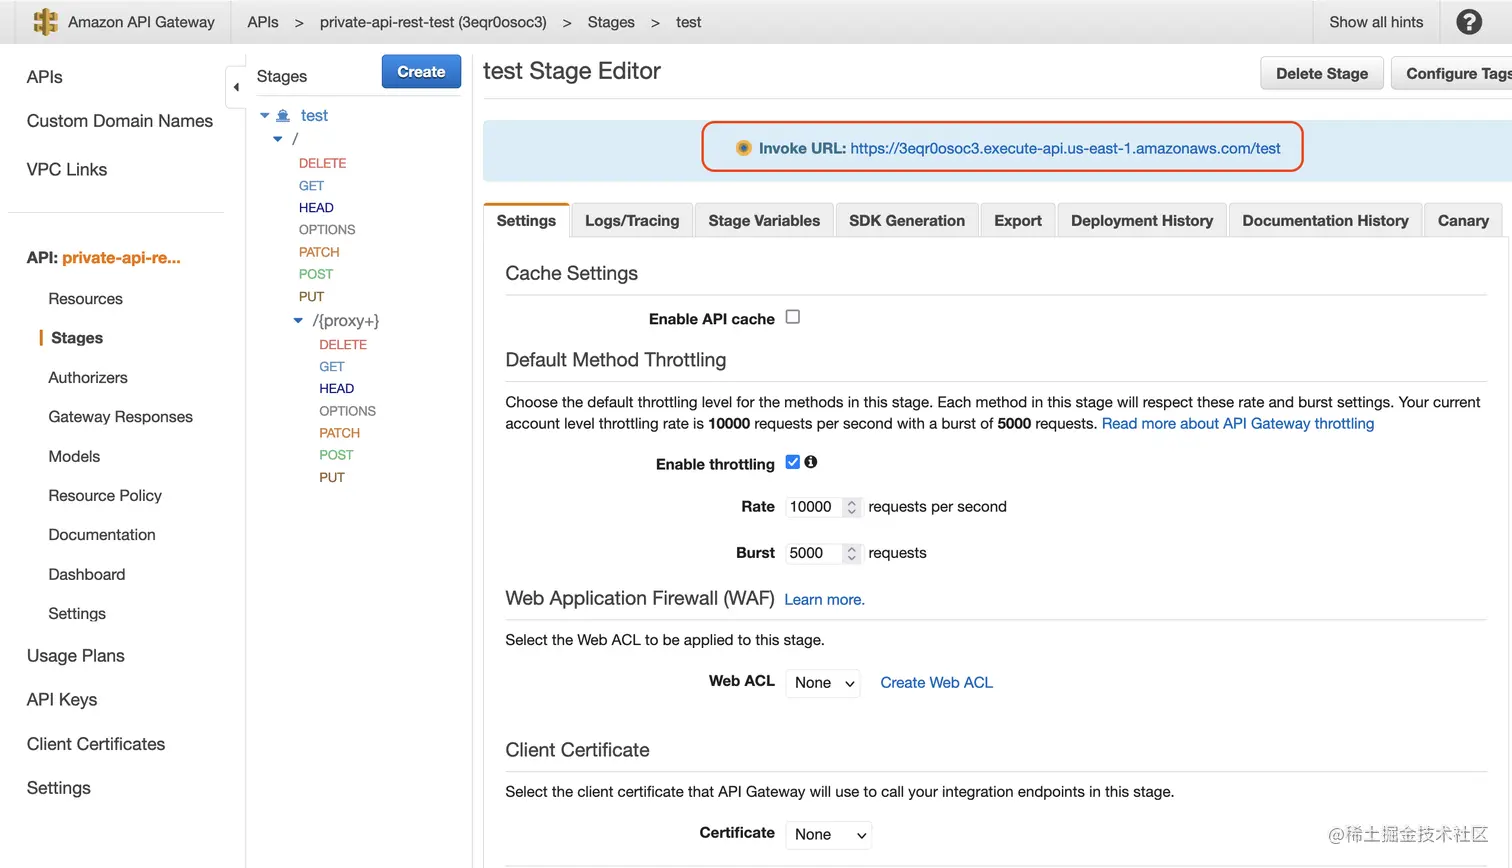
Task: Click the orange Invoke URL indicator icon
Action: click(x=743, y=148)
